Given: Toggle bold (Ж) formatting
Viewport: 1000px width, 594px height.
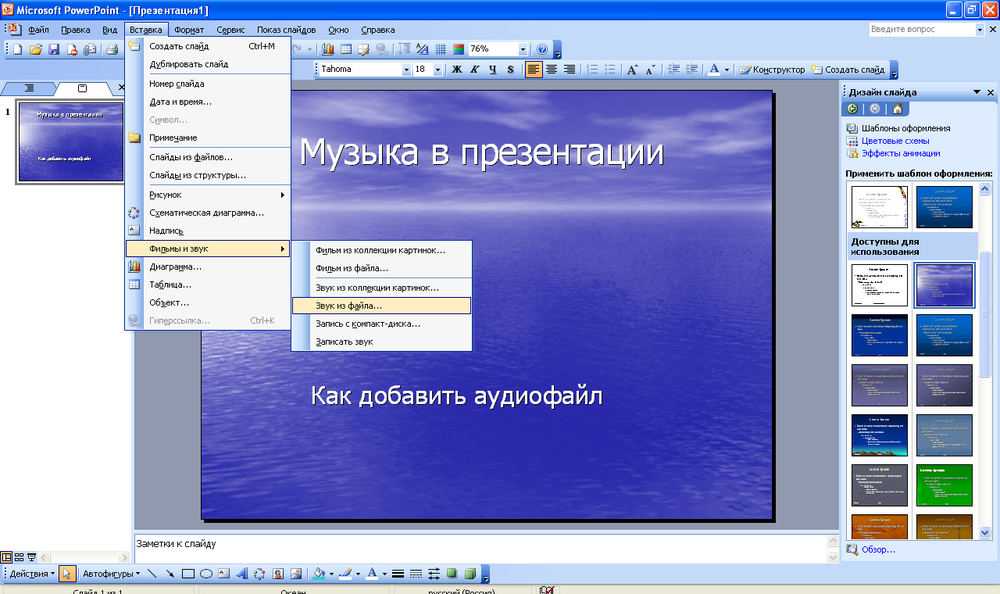Looking at the screenshot, I should pyautogui.click(x=457, y=70).
